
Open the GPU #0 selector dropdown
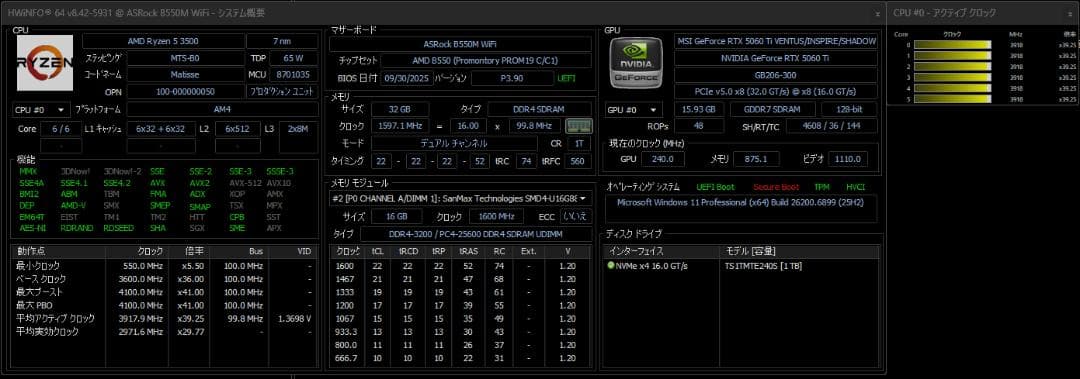pyautogui.click(x=634, y=110)
